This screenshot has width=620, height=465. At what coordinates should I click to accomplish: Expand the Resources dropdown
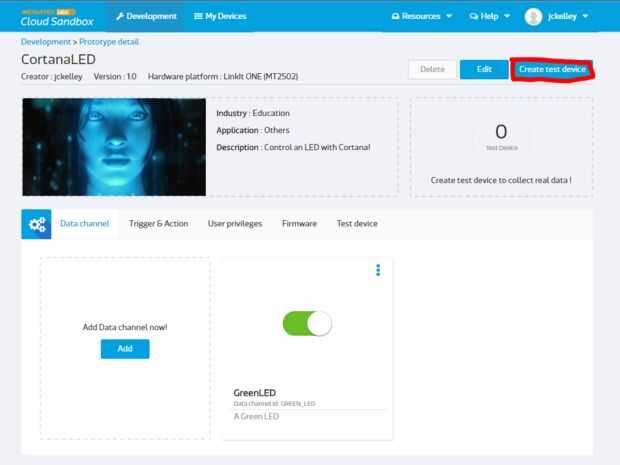tap(422, 16)
